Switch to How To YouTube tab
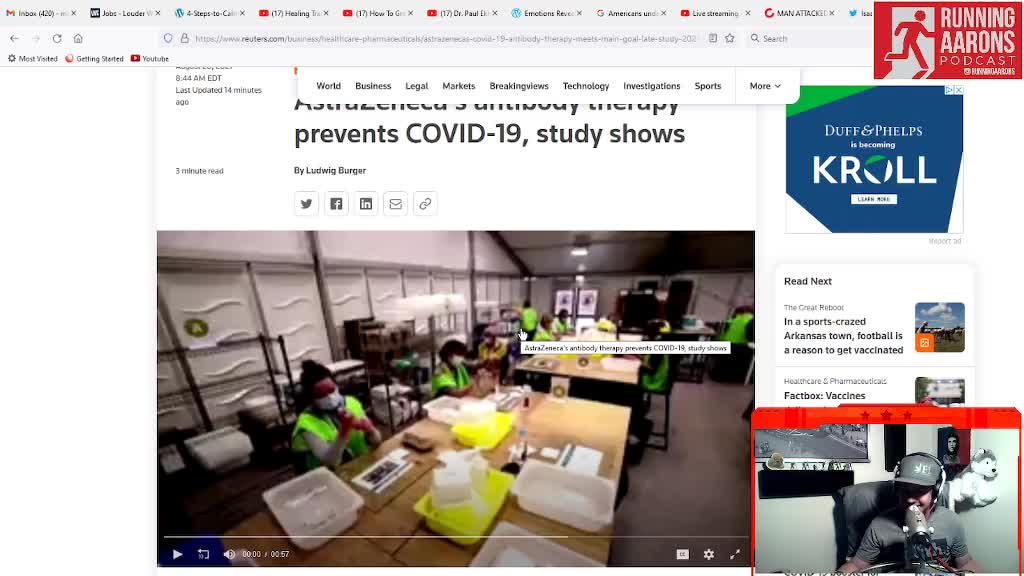 click(377, 13)
